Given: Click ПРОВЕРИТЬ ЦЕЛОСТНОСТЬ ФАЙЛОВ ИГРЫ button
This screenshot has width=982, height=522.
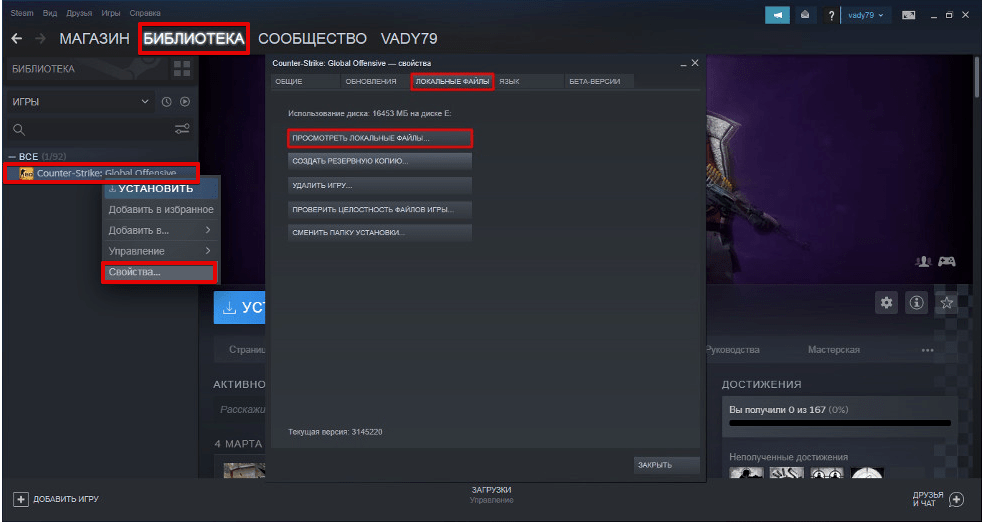Looking at the screenshot, I should coord(379,210).
